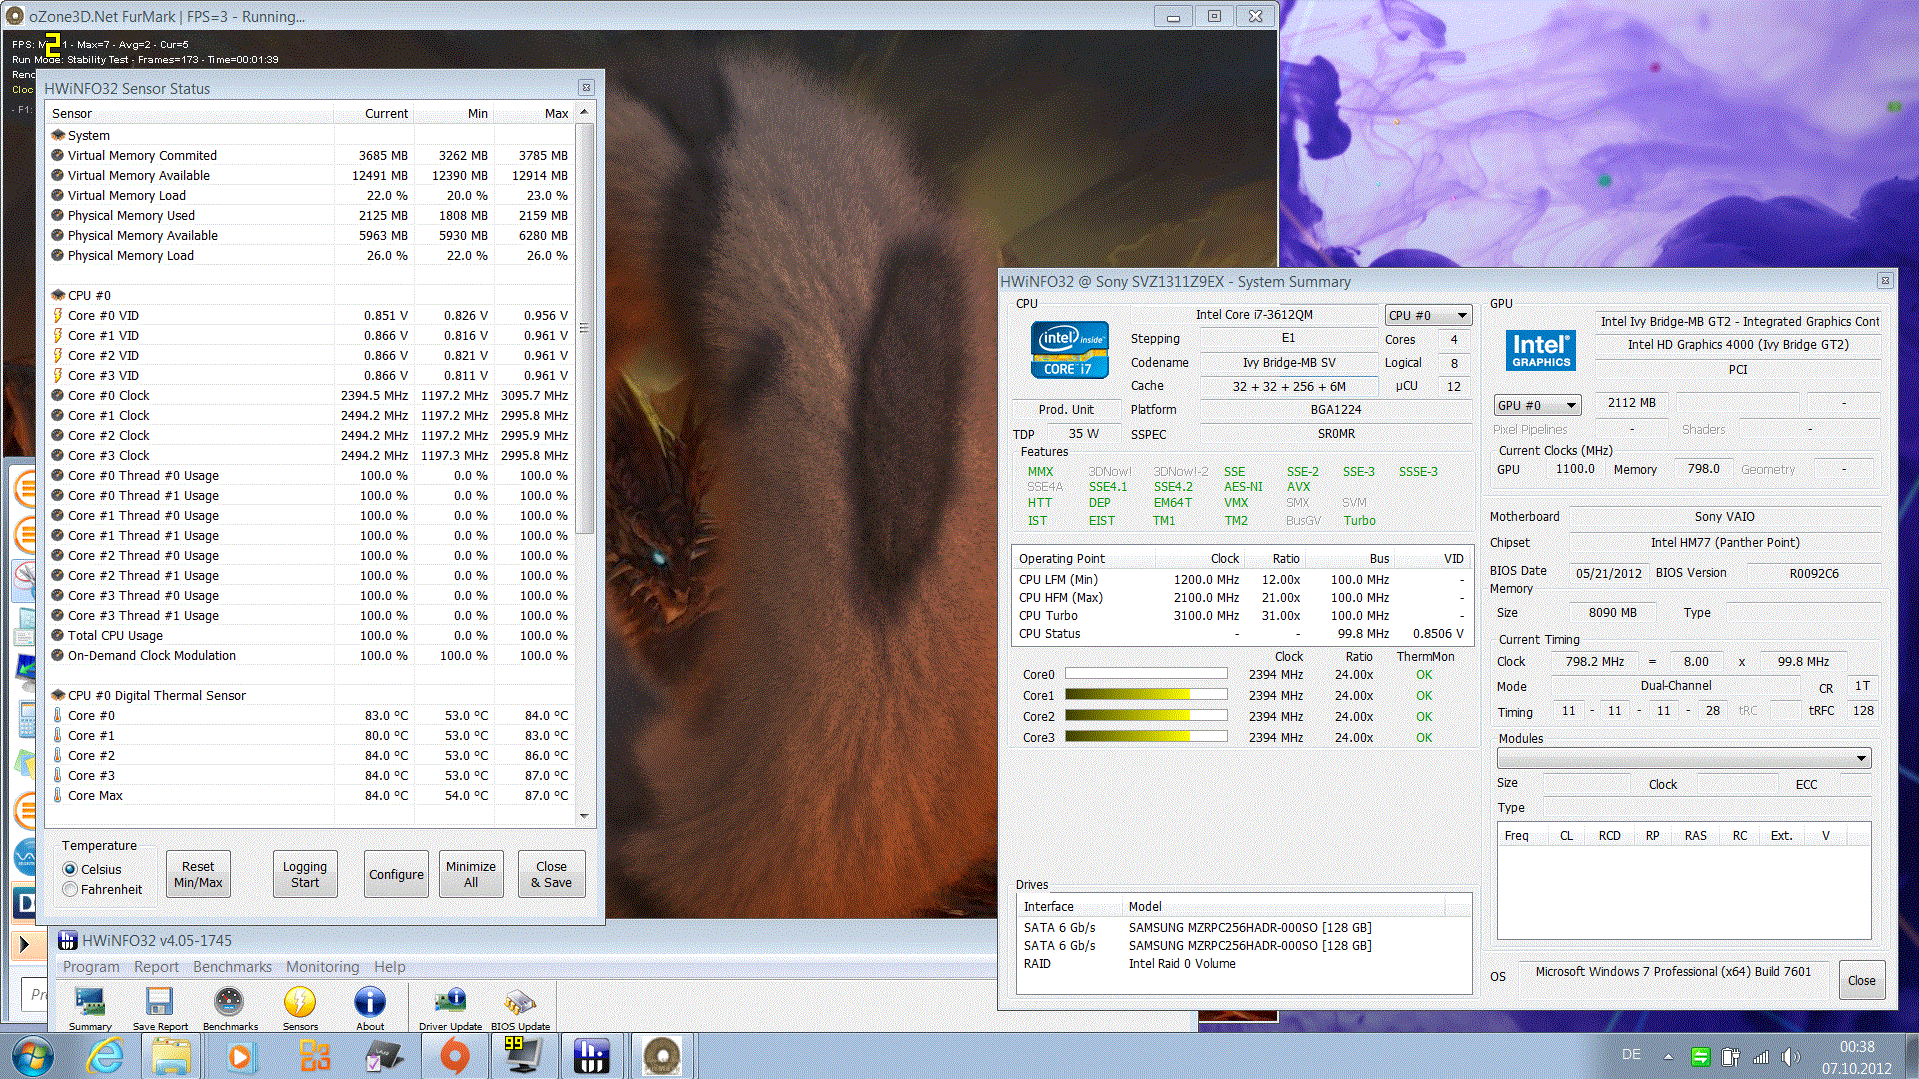This screenshot has height=1079, width=1919.
Task: Switch to Origin on the taskbar
Action: [x=455, y=1056]
